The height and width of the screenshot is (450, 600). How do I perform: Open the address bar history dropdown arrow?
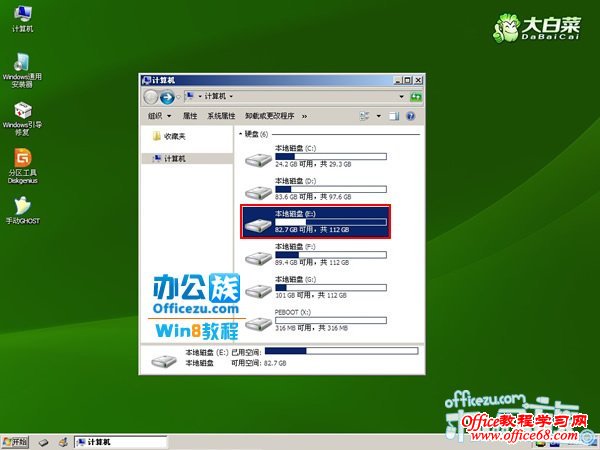tap(401, 97)
